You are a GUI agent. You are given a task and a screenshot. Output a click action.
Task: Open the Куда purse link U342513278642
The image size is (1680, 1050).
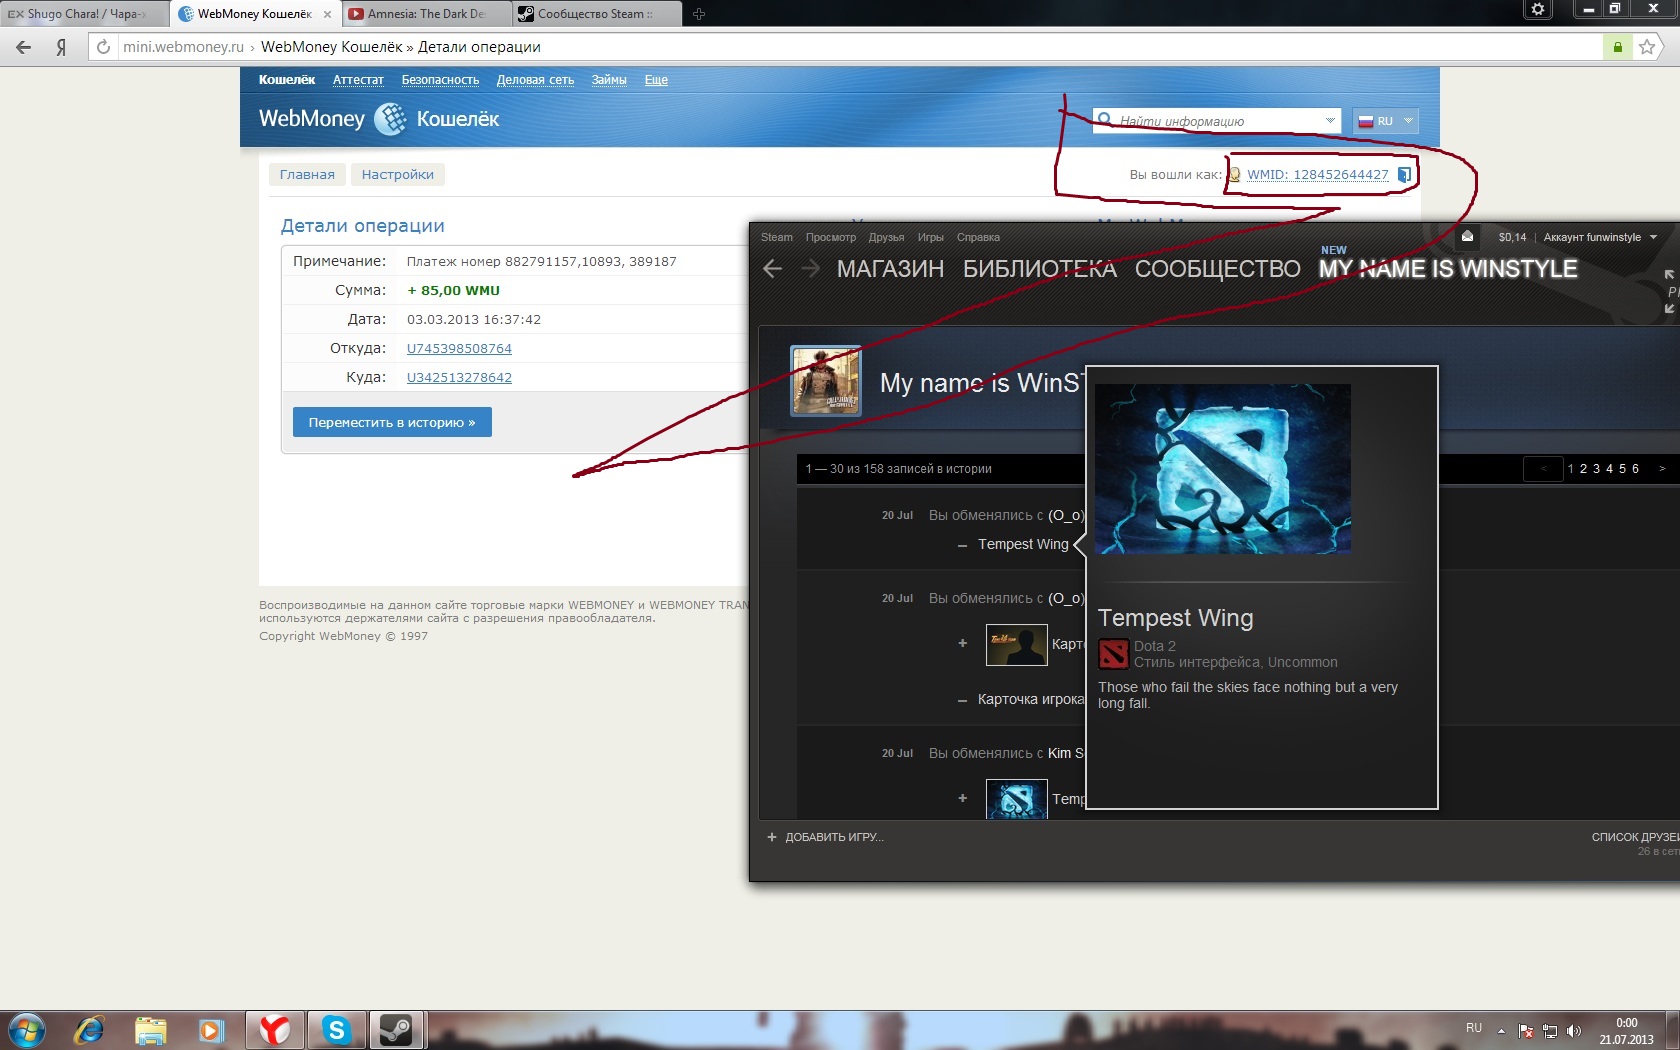point(459,378)
